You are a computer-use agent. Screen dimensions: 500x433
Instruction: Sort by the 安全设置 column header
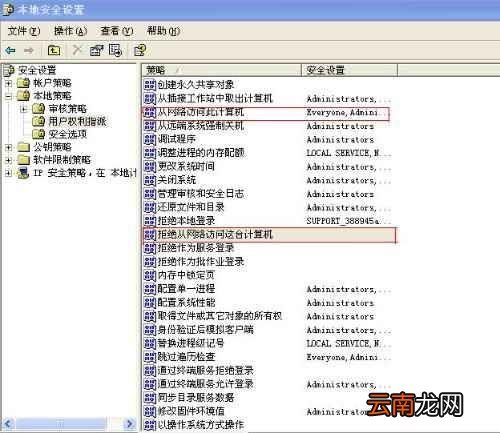[x=350, y=70]
